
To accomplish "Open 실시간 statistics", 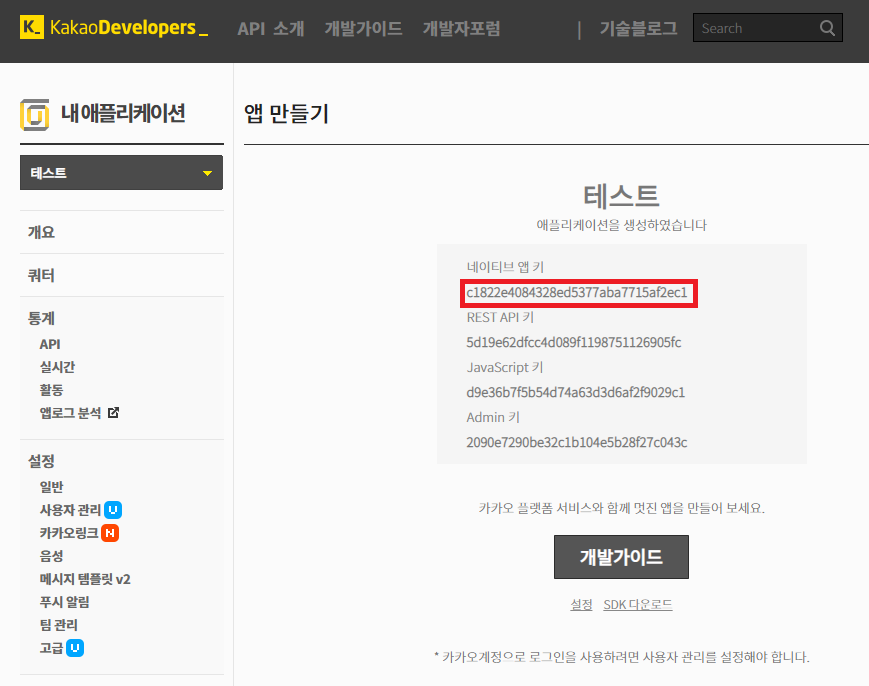I will point(57,367).
